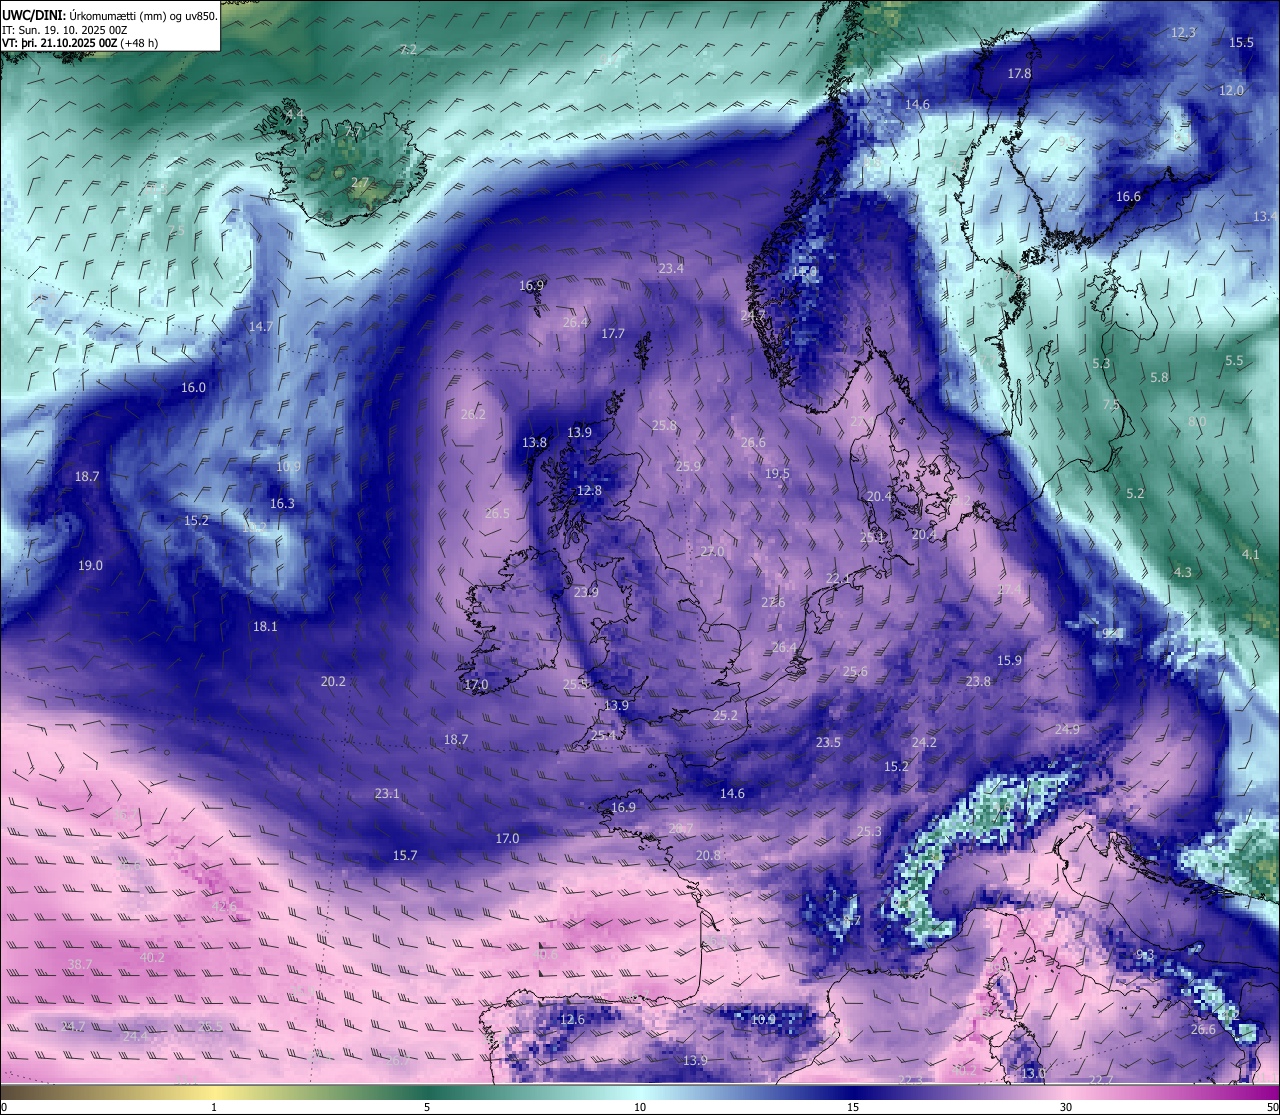This screenshot has height=1115, width=1280.
Task: Click the 5.8 value label
Action: 1159,378
